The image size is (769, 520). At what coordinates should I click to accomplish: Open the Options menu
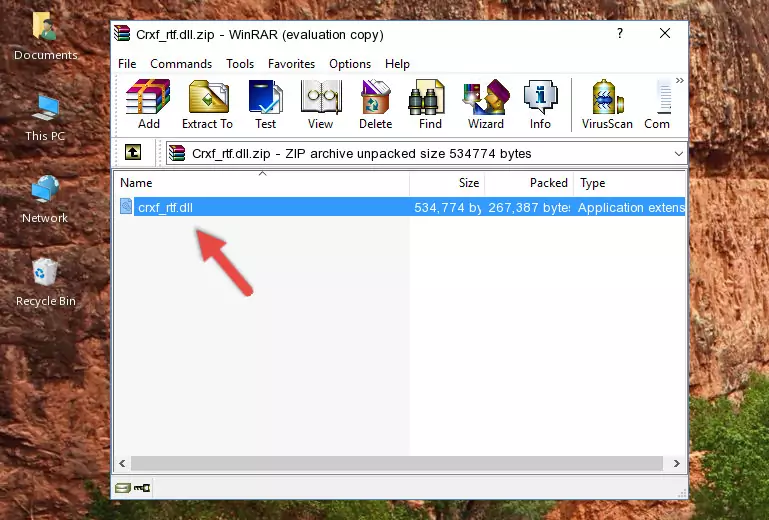pos(350,64)
